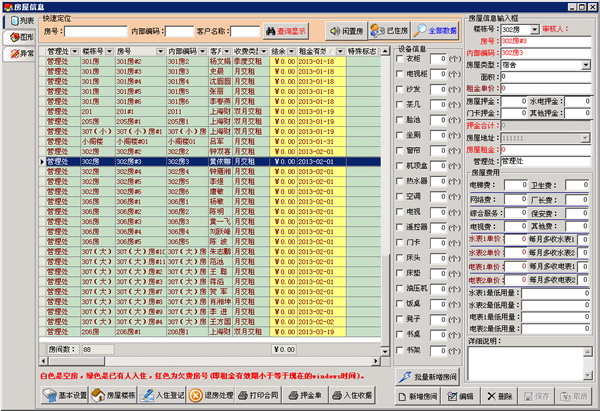The image size is (600, 411).
Task: Click the 衣柜 quantity field
Action: 438,59
